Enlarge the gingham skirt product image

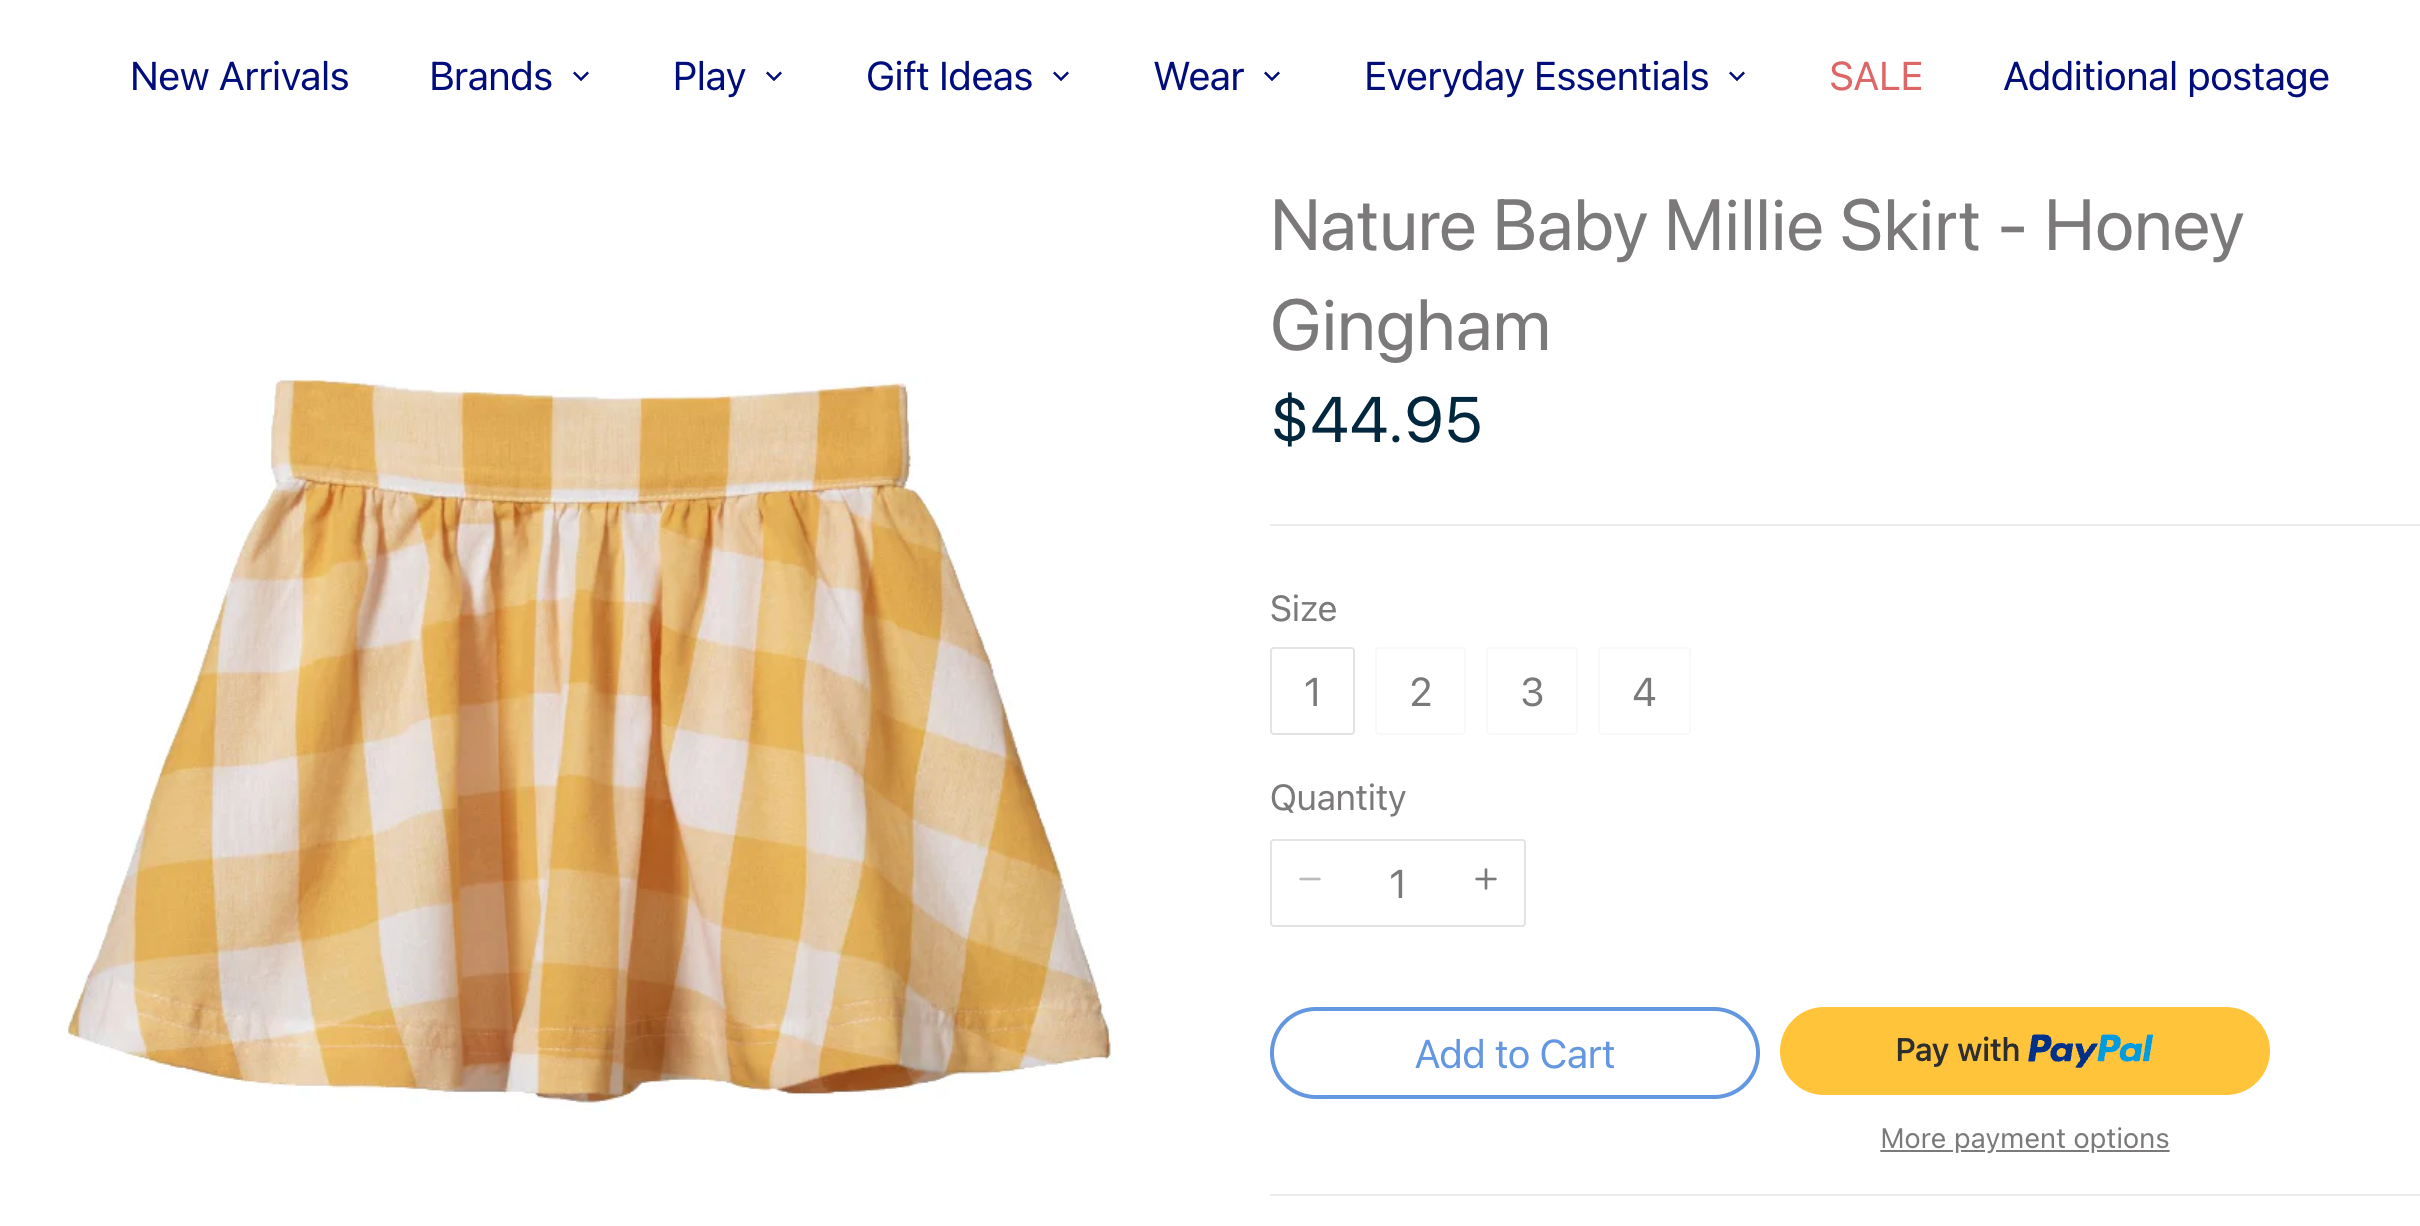tap(590, 740)
